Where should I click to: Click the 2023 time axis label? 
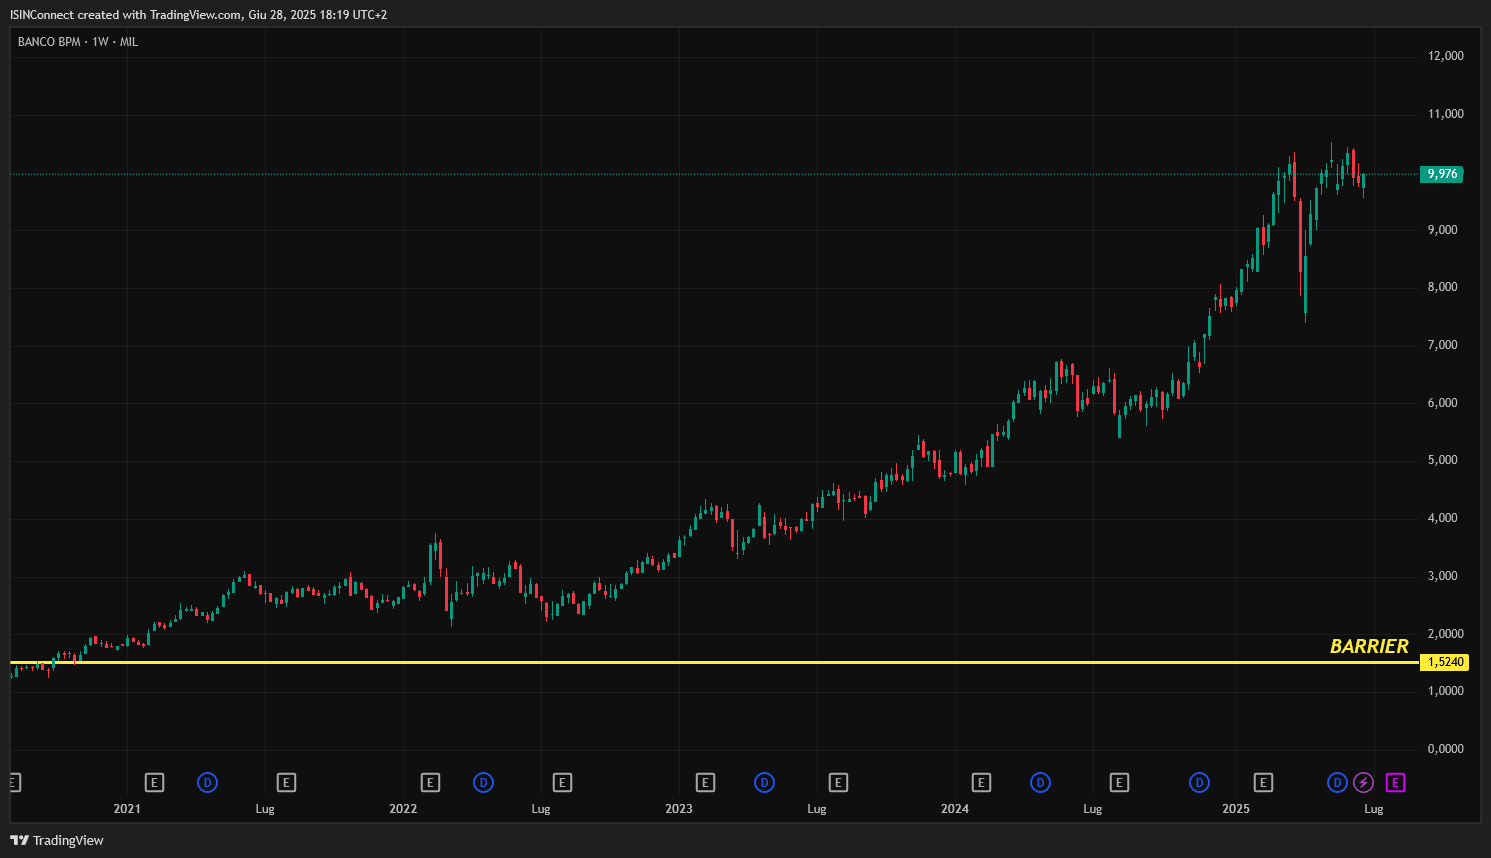(679, 809)
